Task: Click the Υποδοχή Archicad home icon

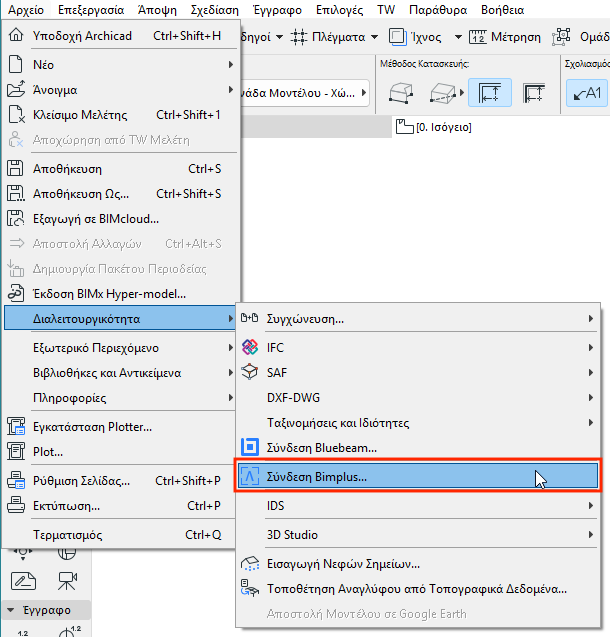Action: (x=16, y=35)
